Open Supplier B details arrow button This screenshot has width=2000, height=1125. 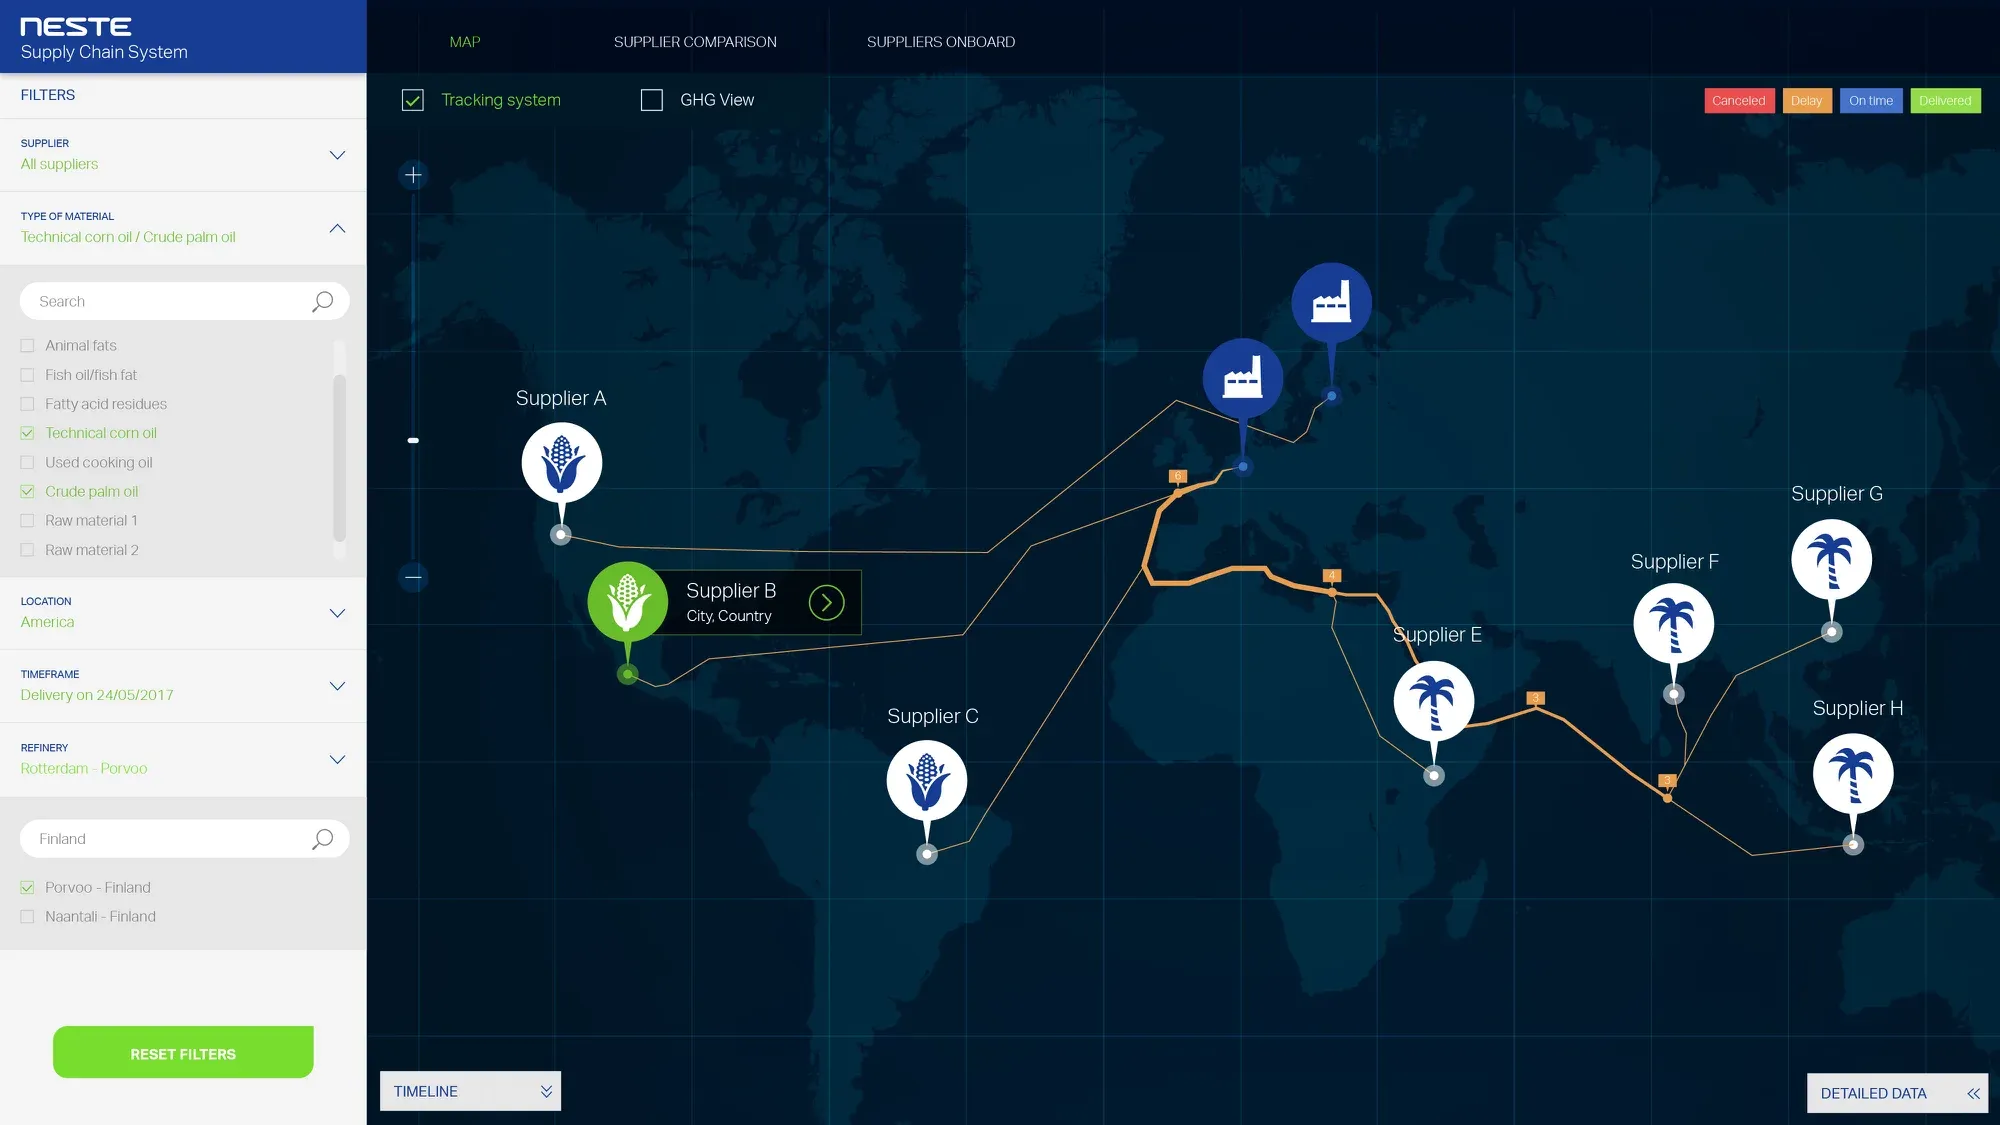[827, 602]
